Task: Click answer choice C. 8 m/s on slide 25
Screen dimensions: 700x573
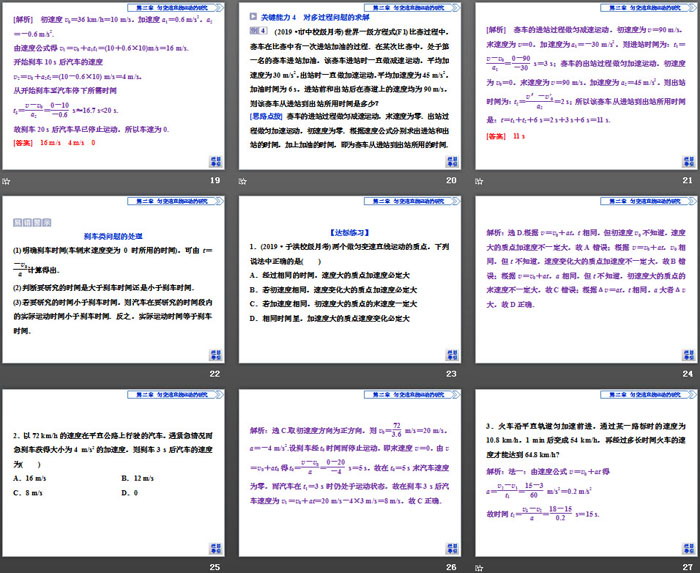Action: (28, 493)
